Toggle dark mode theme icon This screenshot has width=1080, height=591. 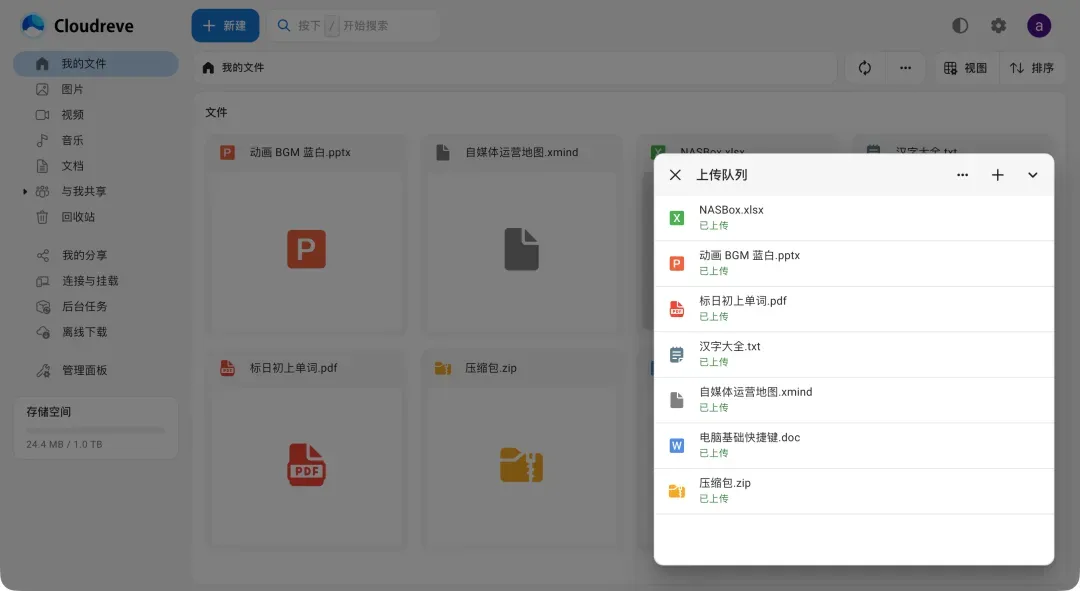(960, 26)
